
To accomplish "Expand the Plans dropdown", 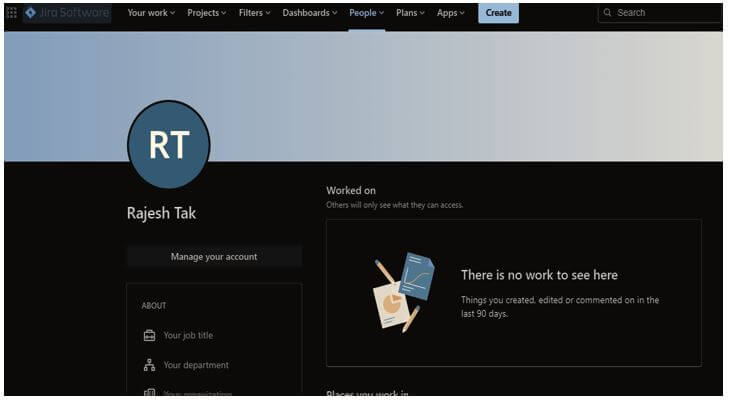I will (x=410, y=13).
